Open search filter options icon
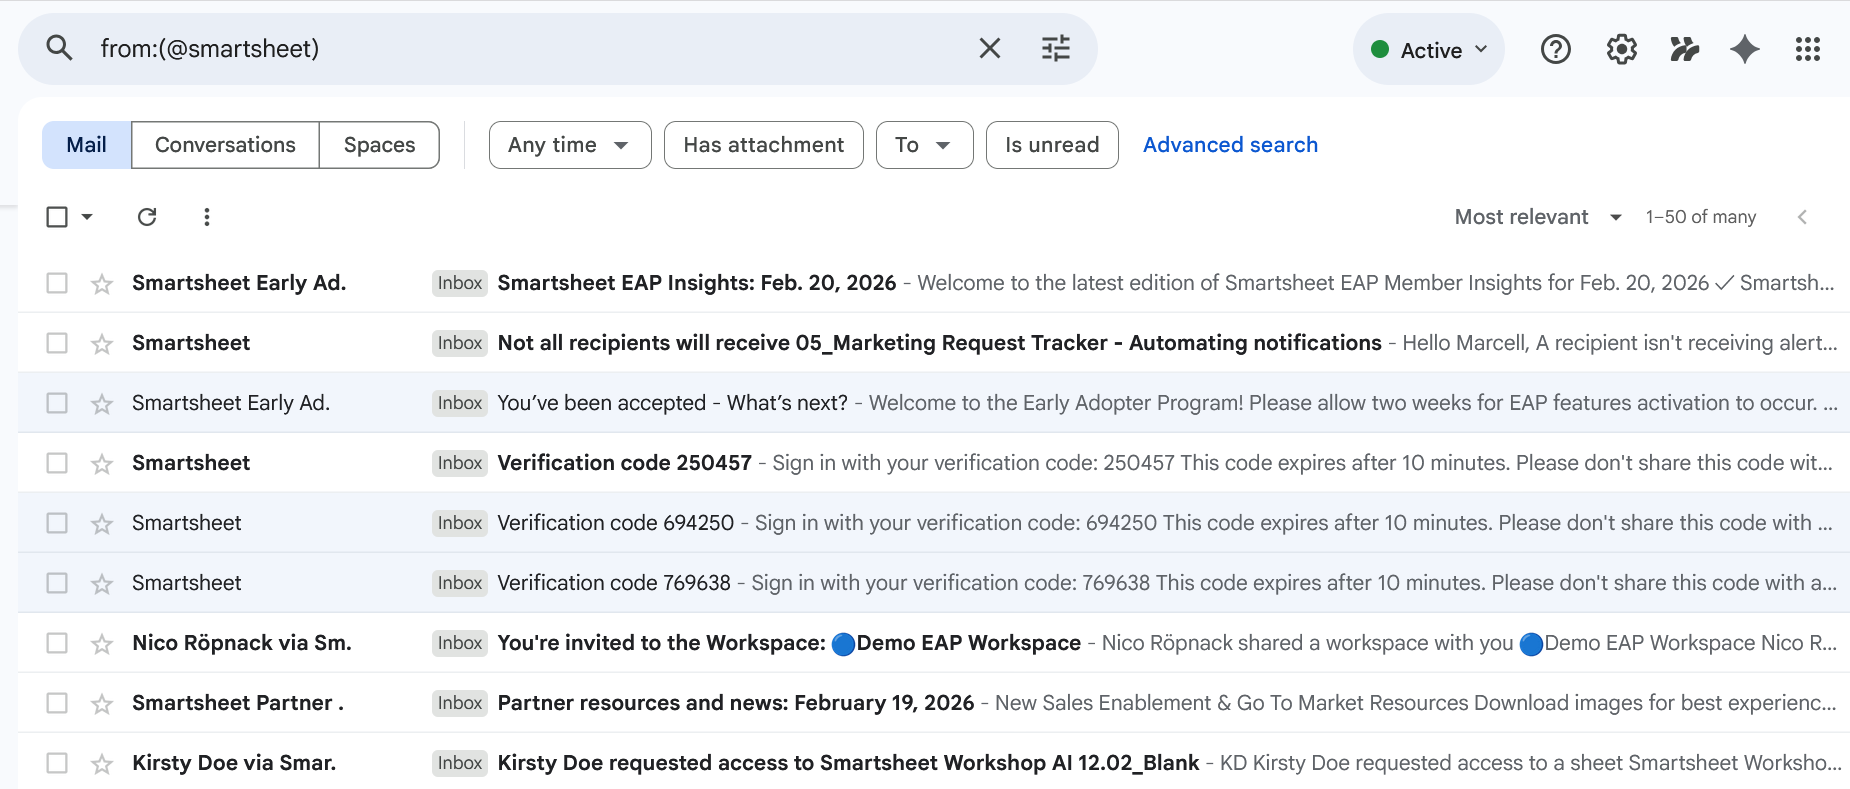Screen dimensions: 1850x789 (1055, 49)
